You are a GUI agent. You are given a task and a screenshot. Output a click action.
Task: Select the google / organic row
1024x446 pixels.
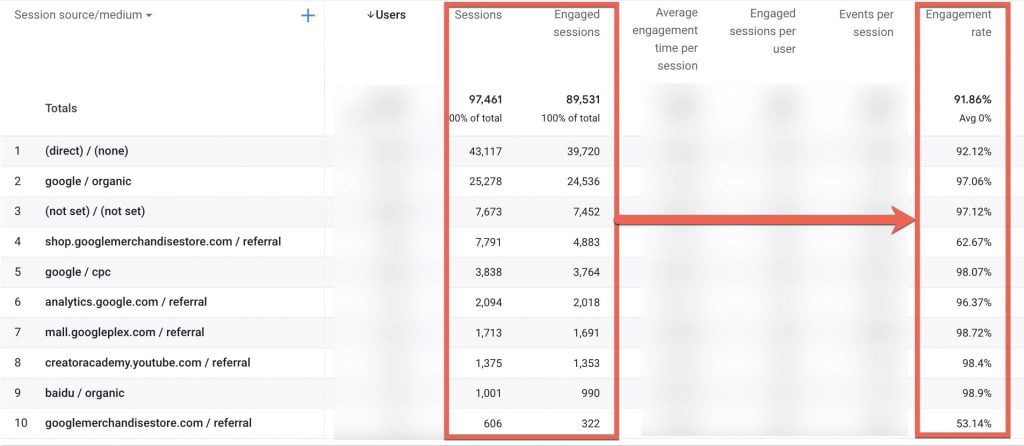(88, 182)
